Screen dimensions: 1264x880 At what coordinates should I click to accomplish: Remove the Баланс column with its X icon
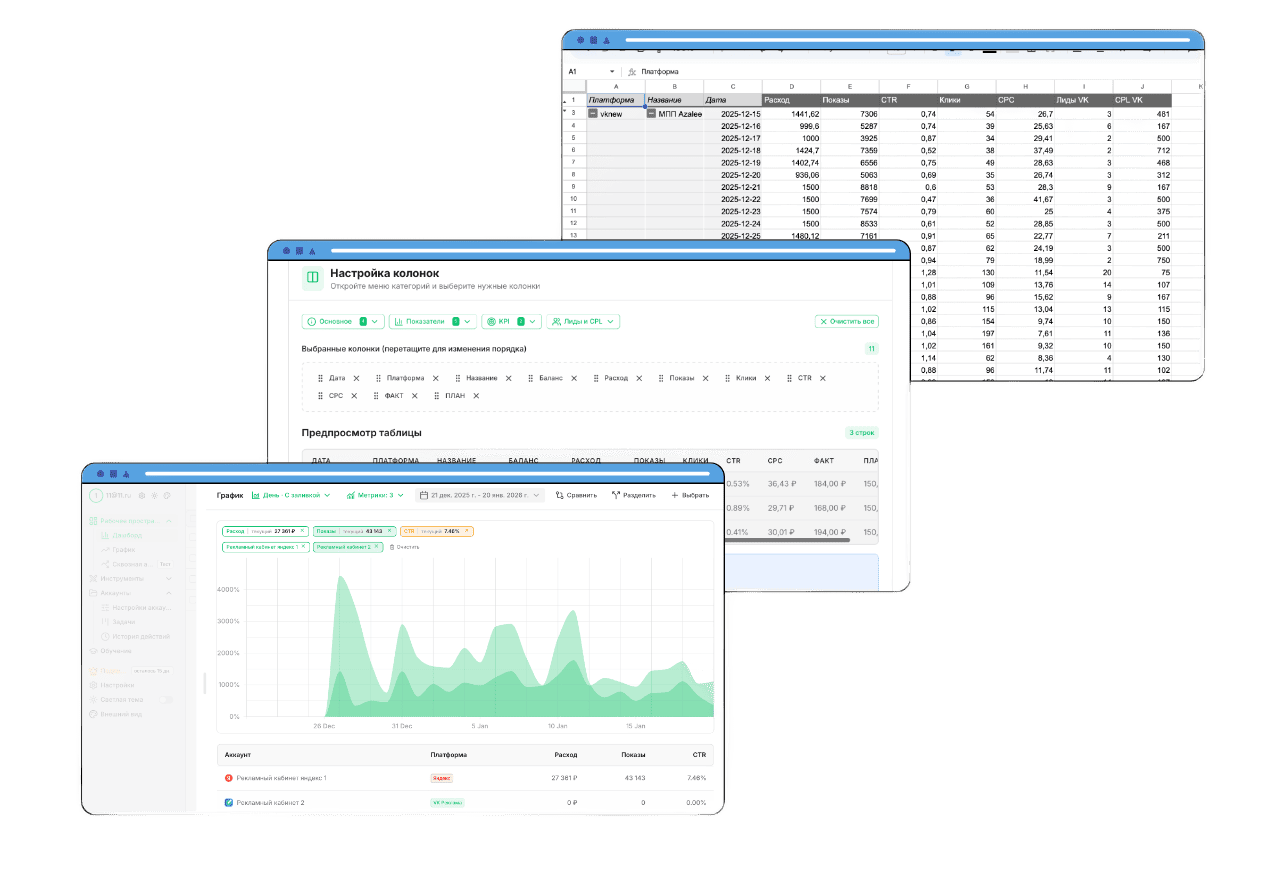coord(574,378)
